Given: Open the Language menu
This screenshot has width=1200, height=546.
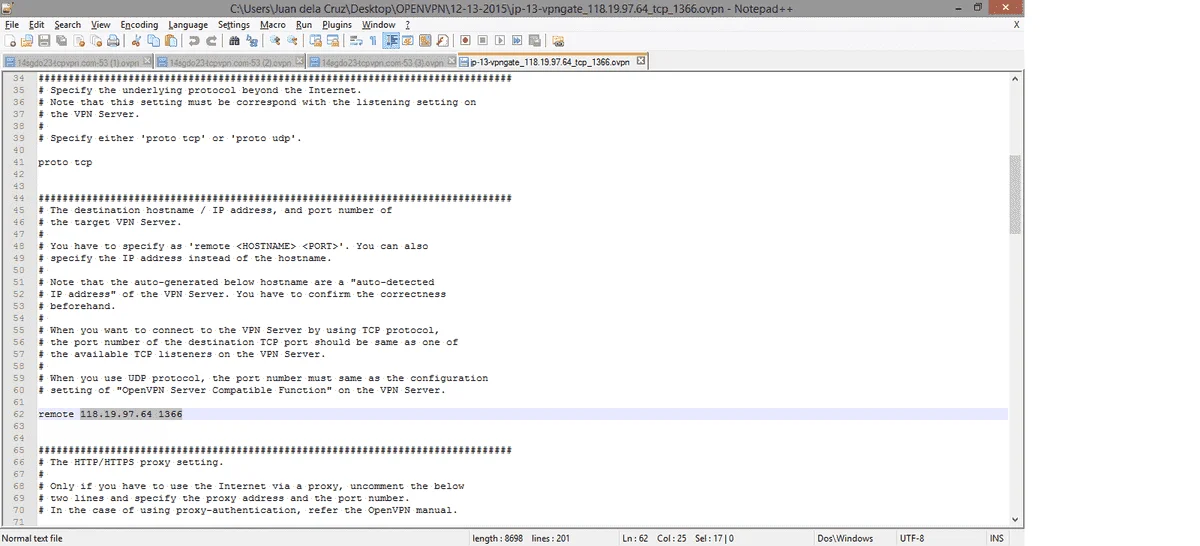Looking at the screenshot, I should pos(188,24).
